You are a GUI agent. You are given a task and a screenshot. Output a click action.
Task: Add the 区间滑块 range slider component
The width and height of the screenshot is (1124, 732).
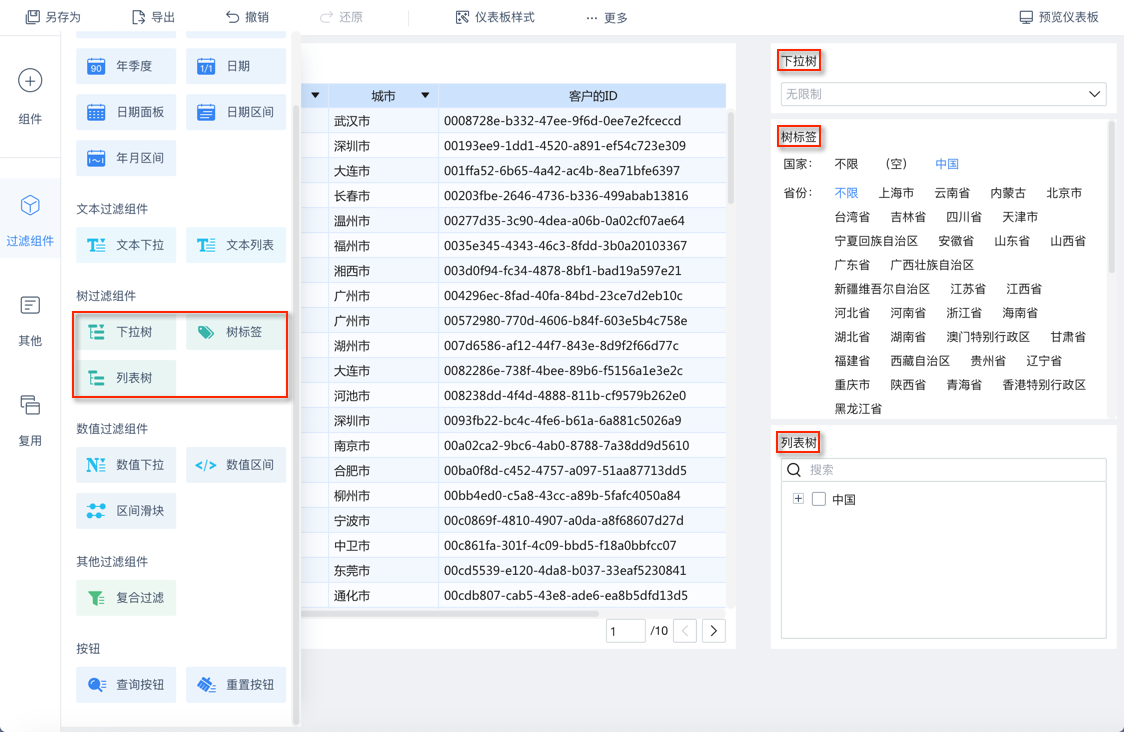[126, 511]
